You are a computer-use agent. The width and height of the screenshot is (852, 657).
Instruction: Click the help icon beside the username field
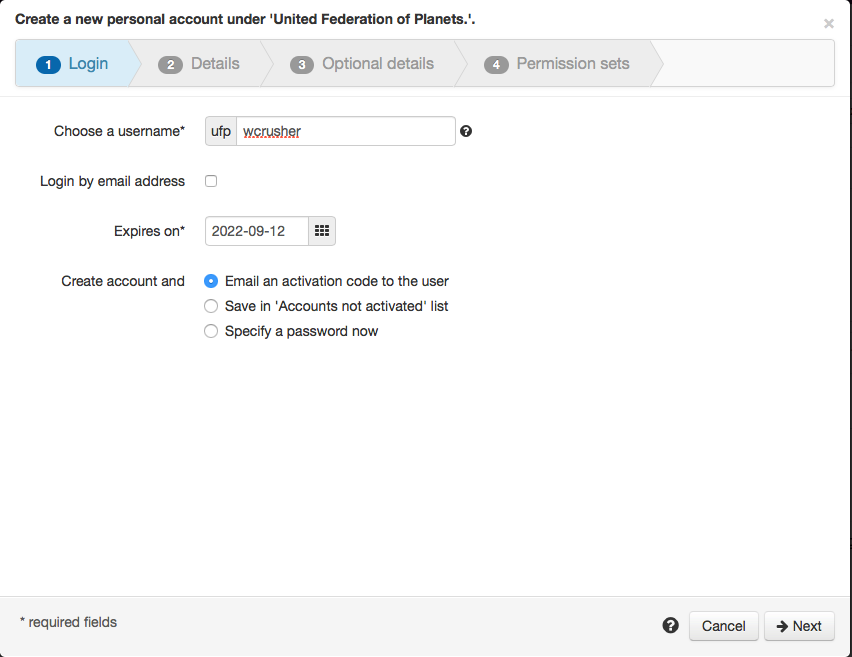(x=466, y=131)
